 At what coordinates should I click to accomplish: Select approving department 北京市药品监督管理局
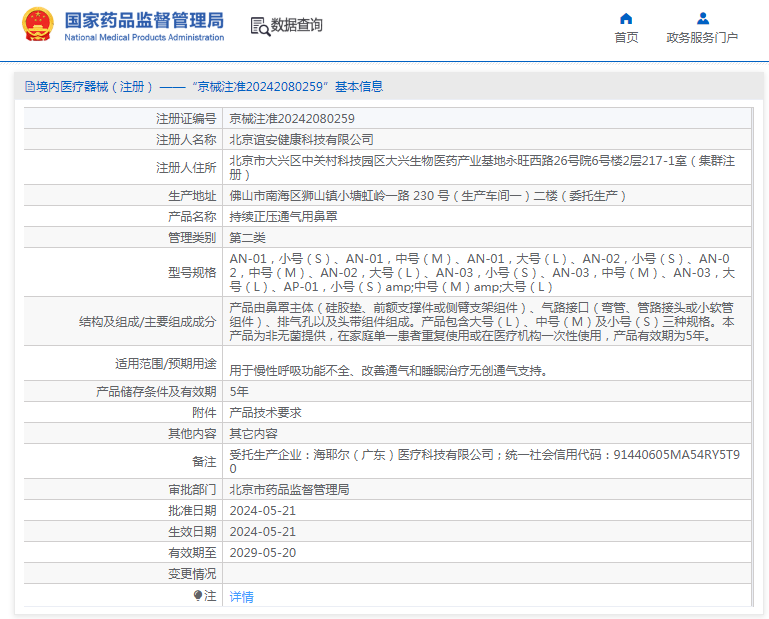289,490
